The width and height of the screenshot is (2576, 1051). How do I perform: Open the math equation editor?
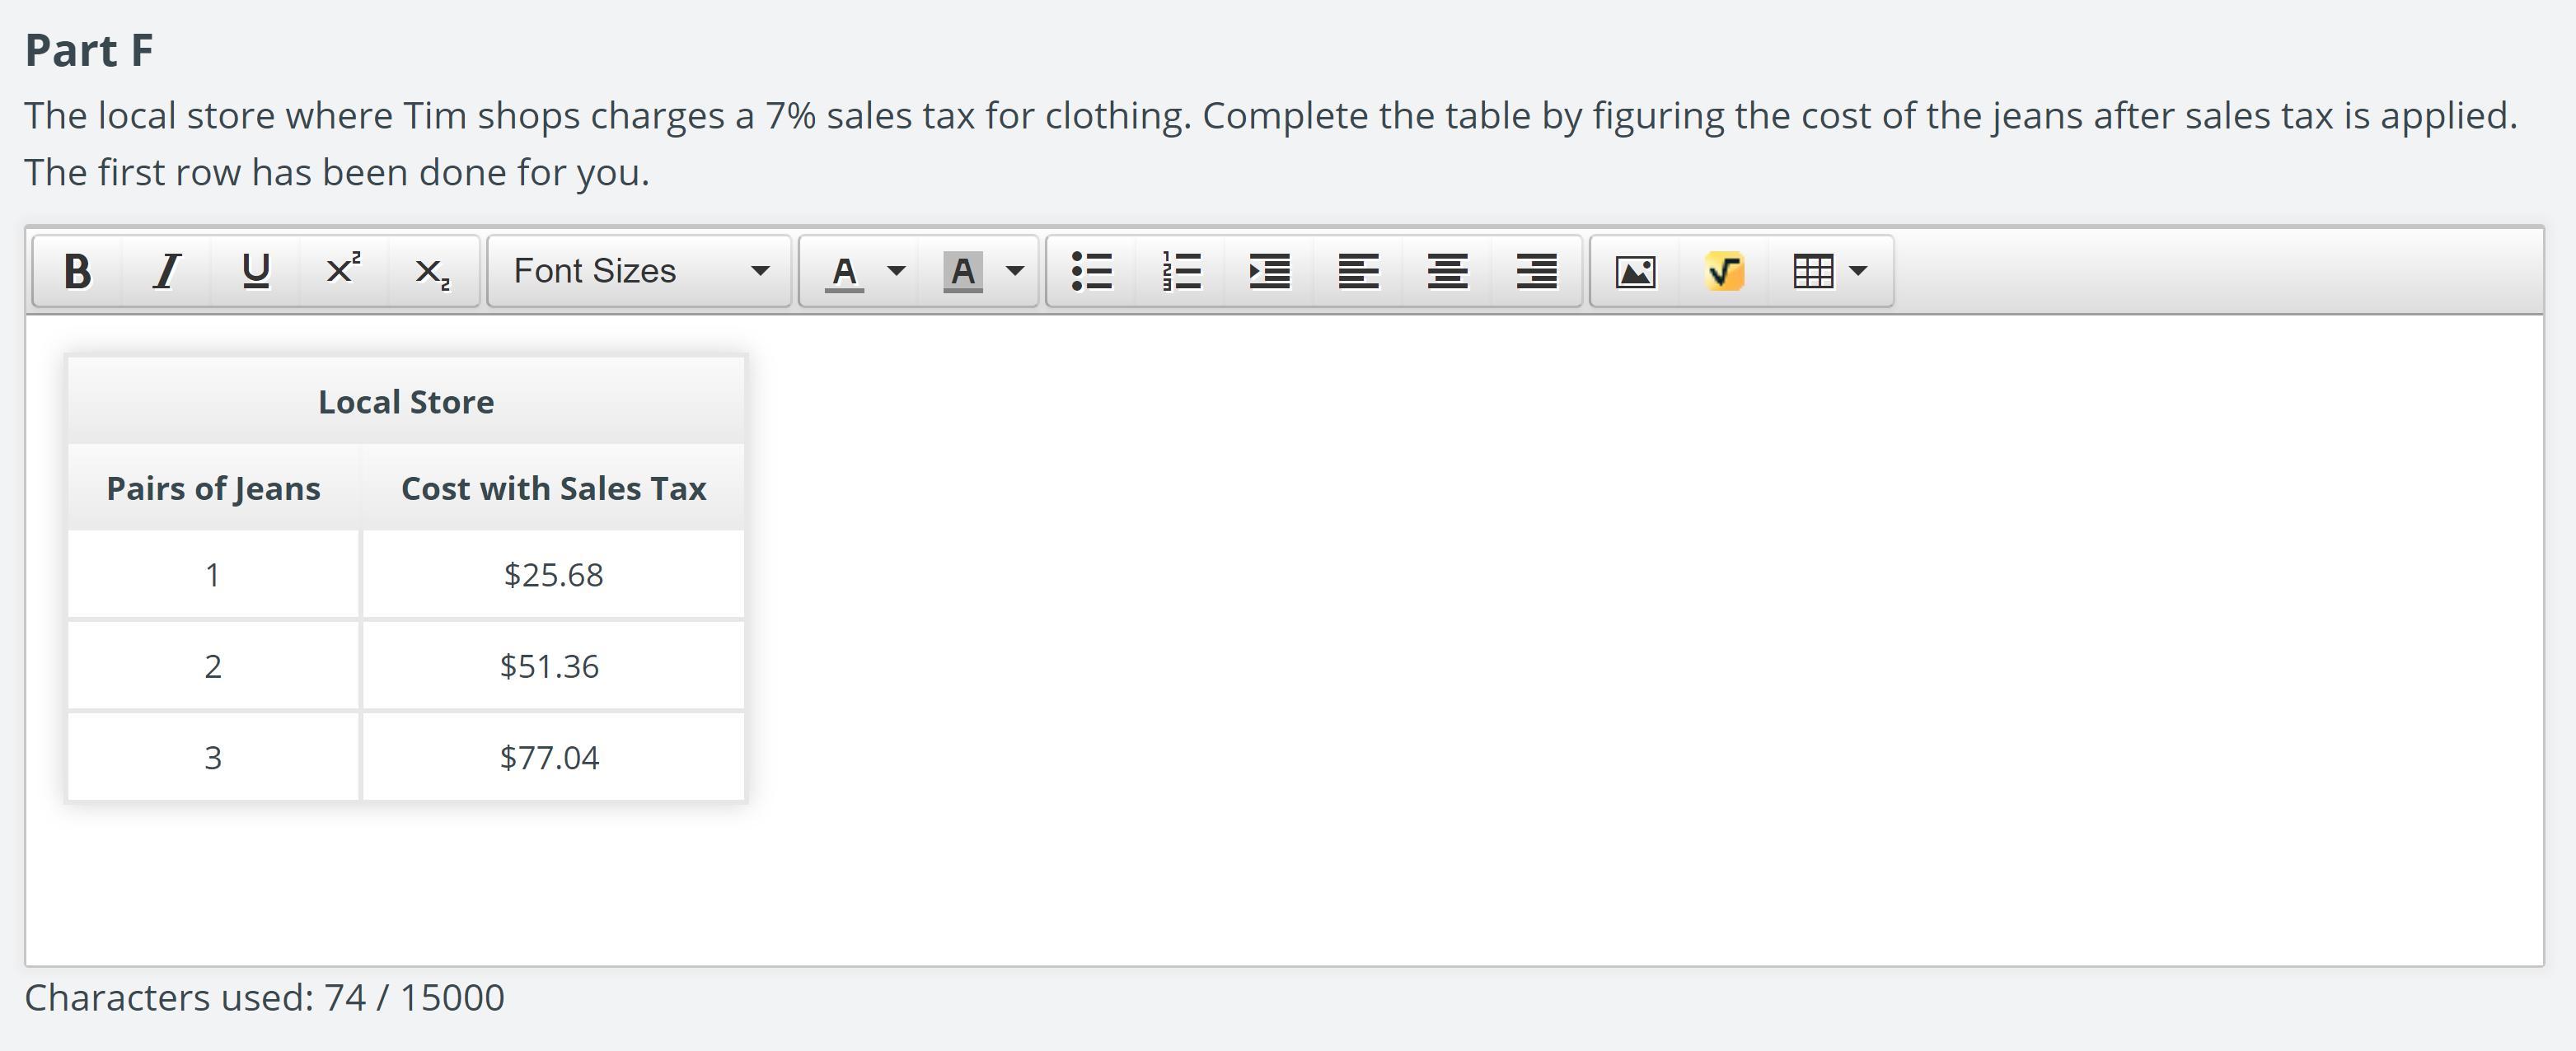tap(1725, 271)
